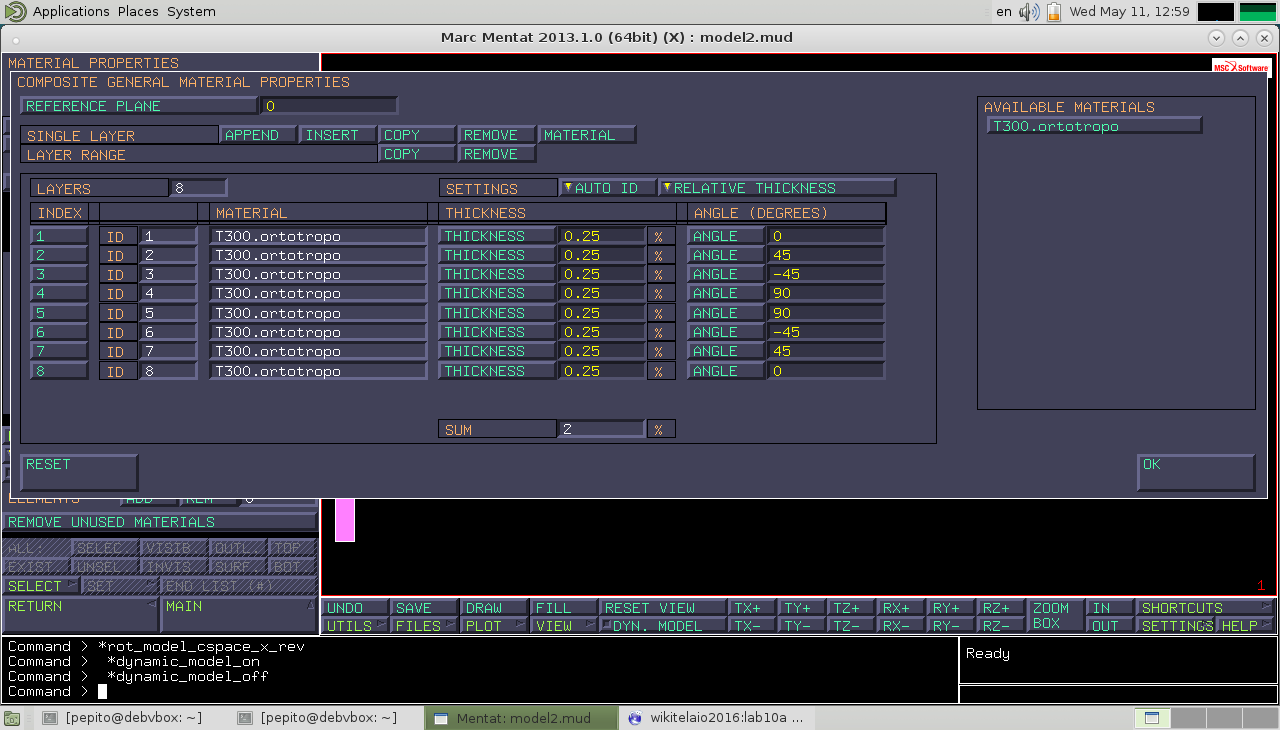Viewport: 1280px width, 730px height.
Task: Open the Places menu
Action: tap(137, 12)
